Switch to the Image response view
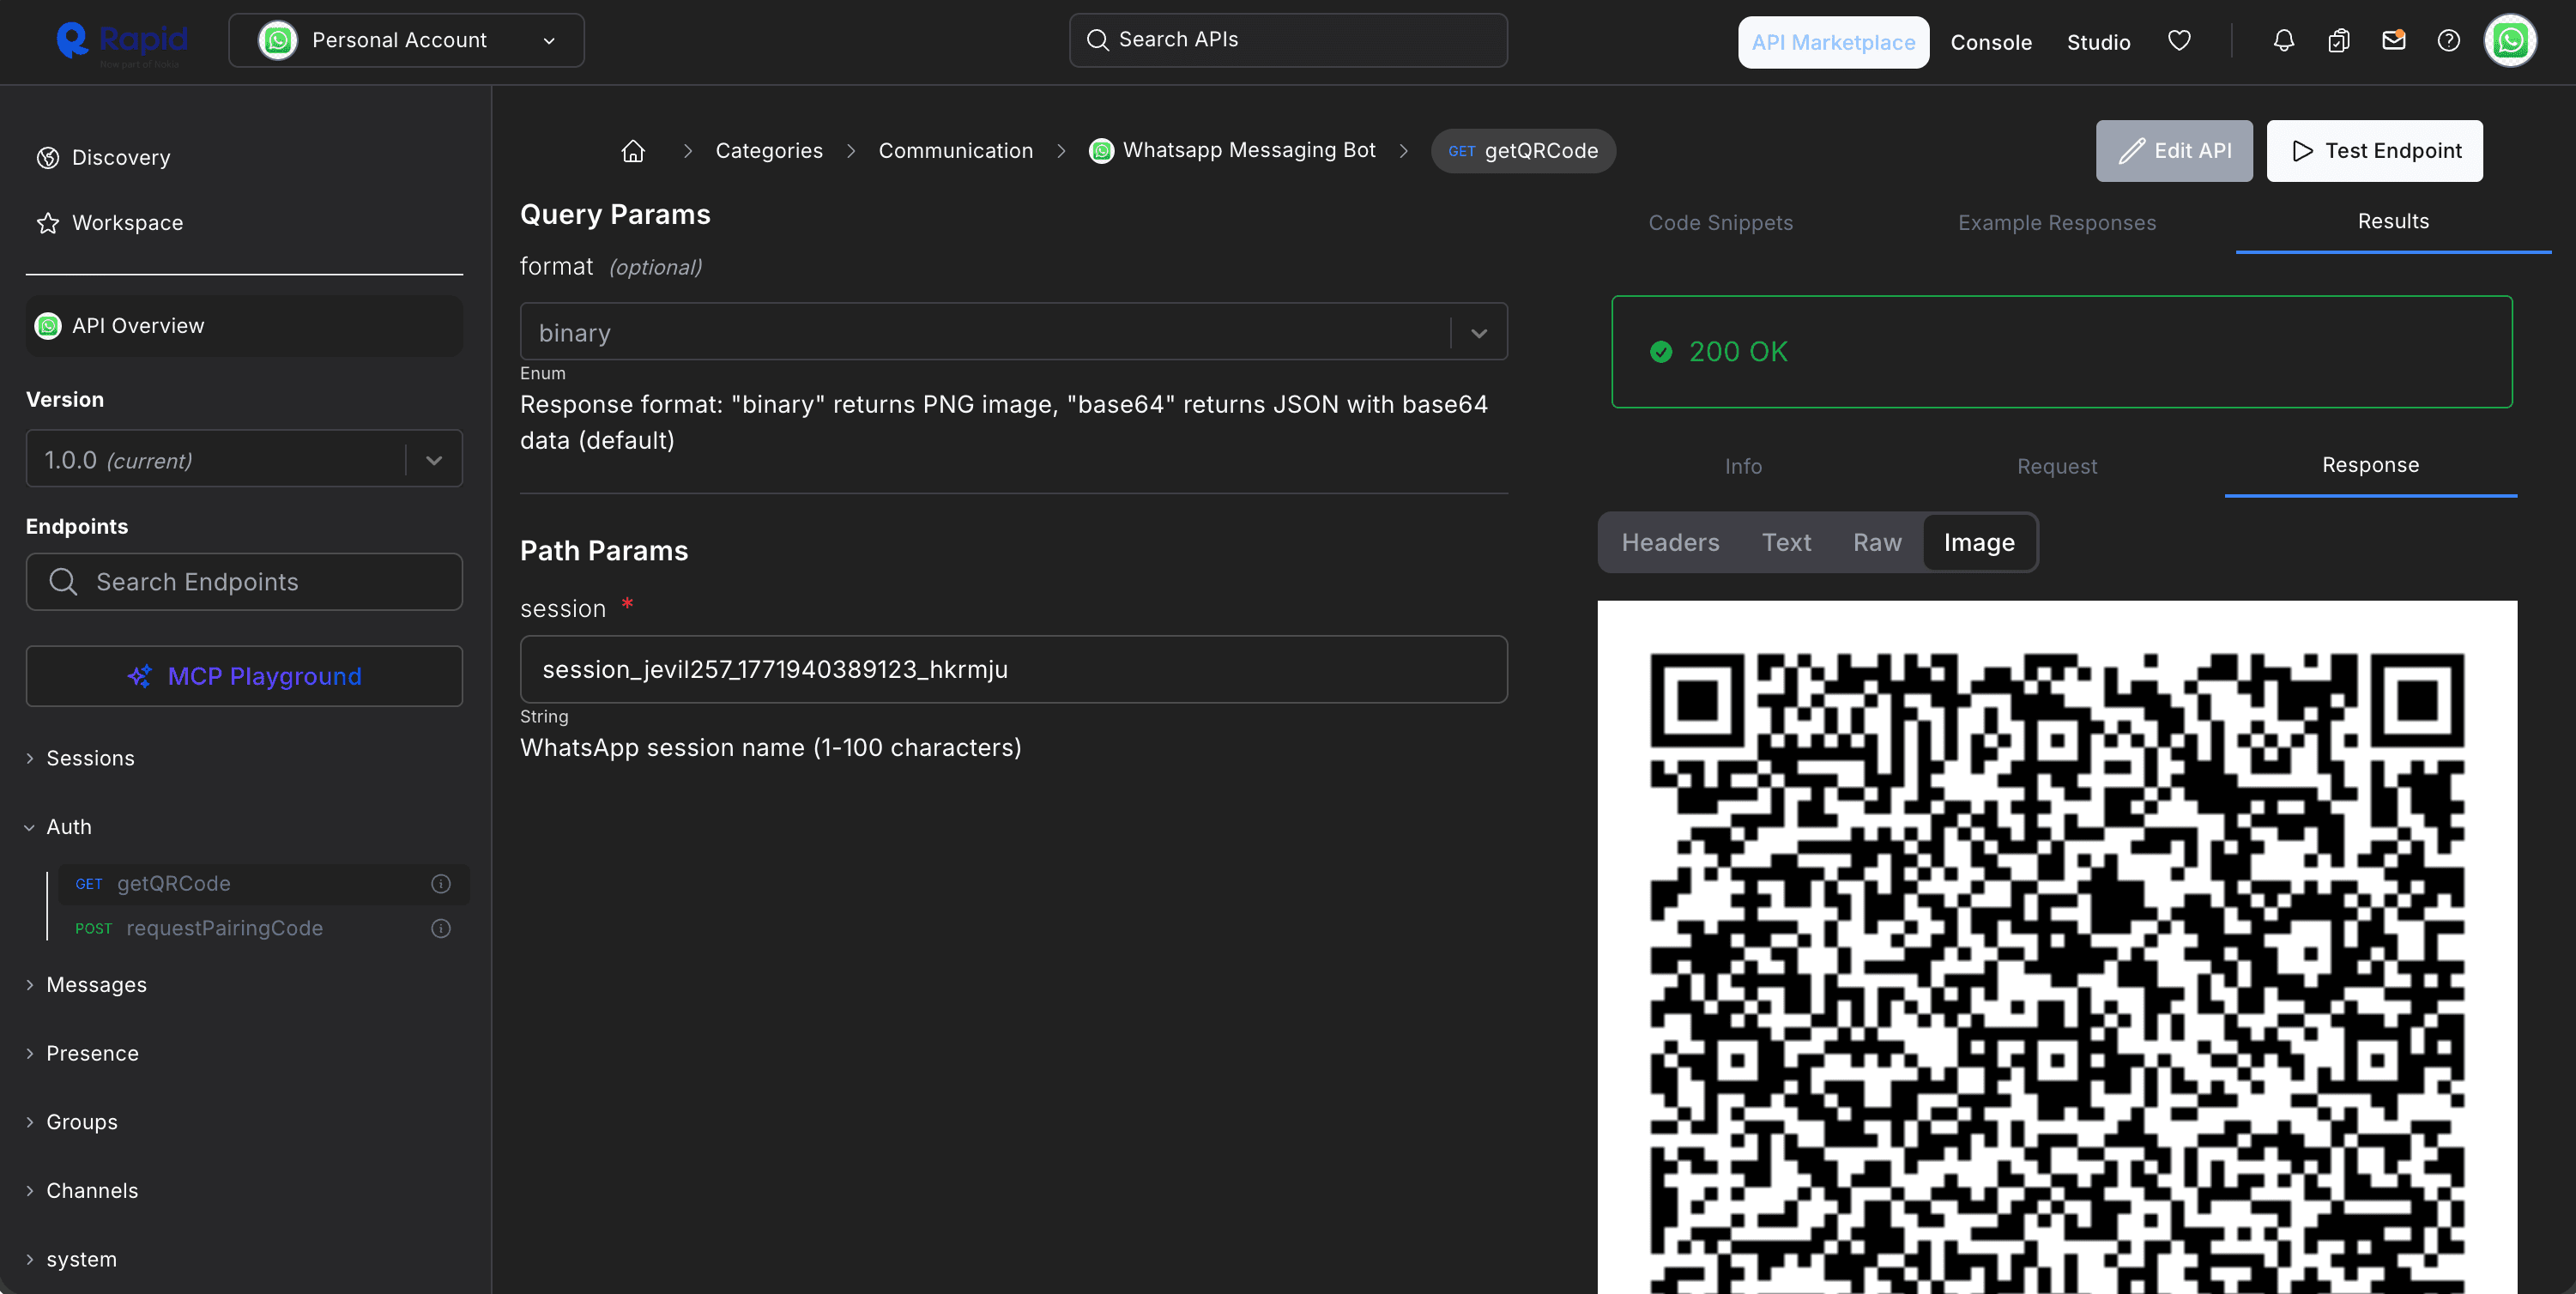The width and height of the screenshot is (2576, 1294). [x=1979, y=542]
